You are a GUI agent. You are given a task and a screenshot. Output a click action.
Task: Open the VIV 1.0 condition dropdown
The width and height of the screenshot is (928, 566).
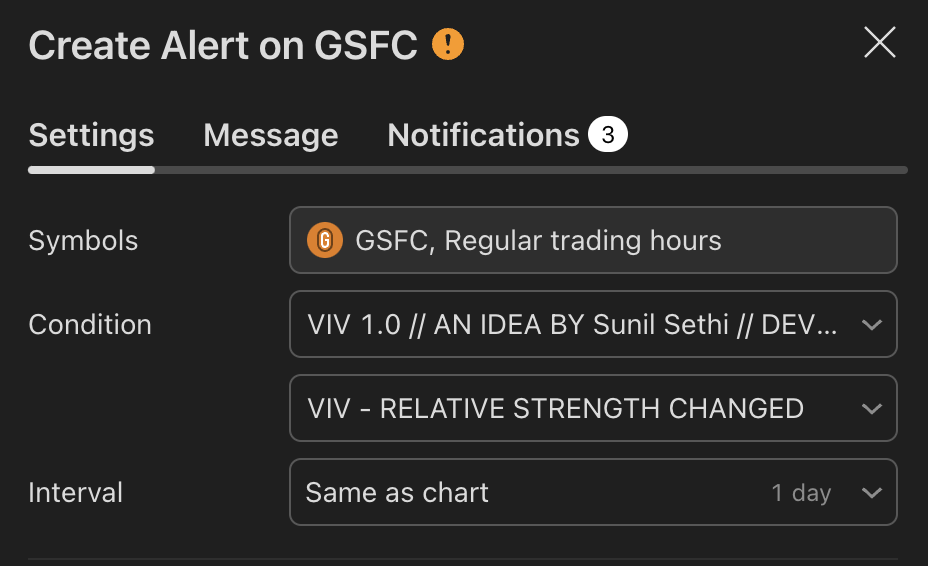click(x=580, y=324)
